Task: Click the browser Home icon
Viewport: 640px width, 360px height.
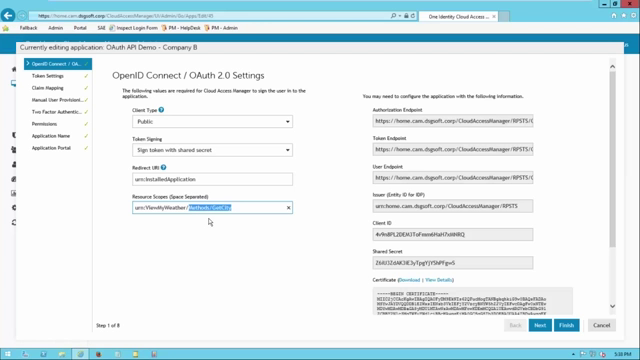Action: coord(614,16)
